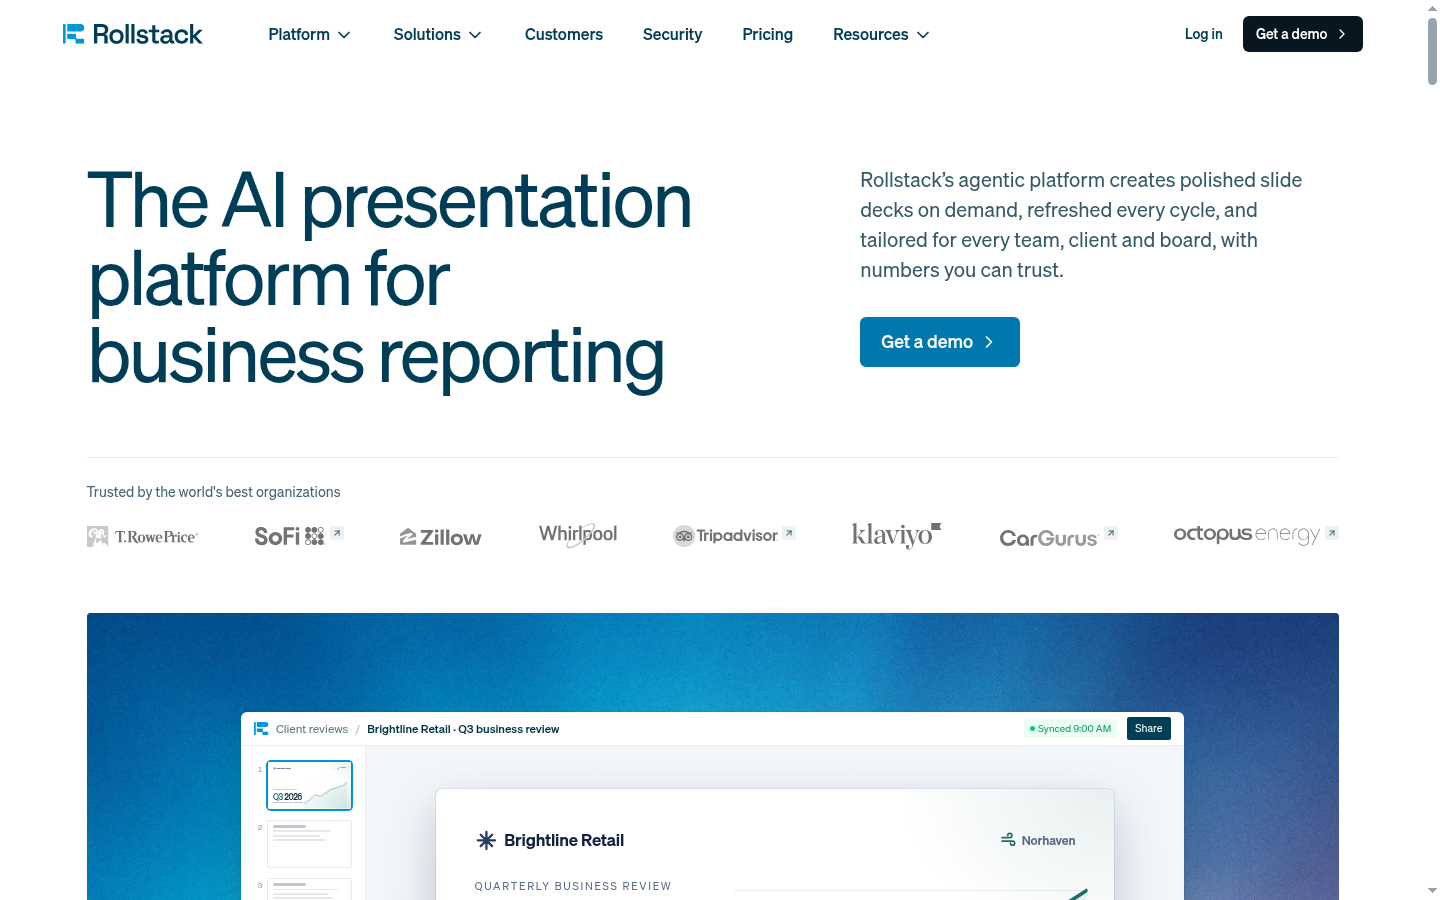Click the Synced 9:00 AM status badge
The height and width of the screenshot is (900, 1440).
pyautogui.click(x=1070, y=728)
